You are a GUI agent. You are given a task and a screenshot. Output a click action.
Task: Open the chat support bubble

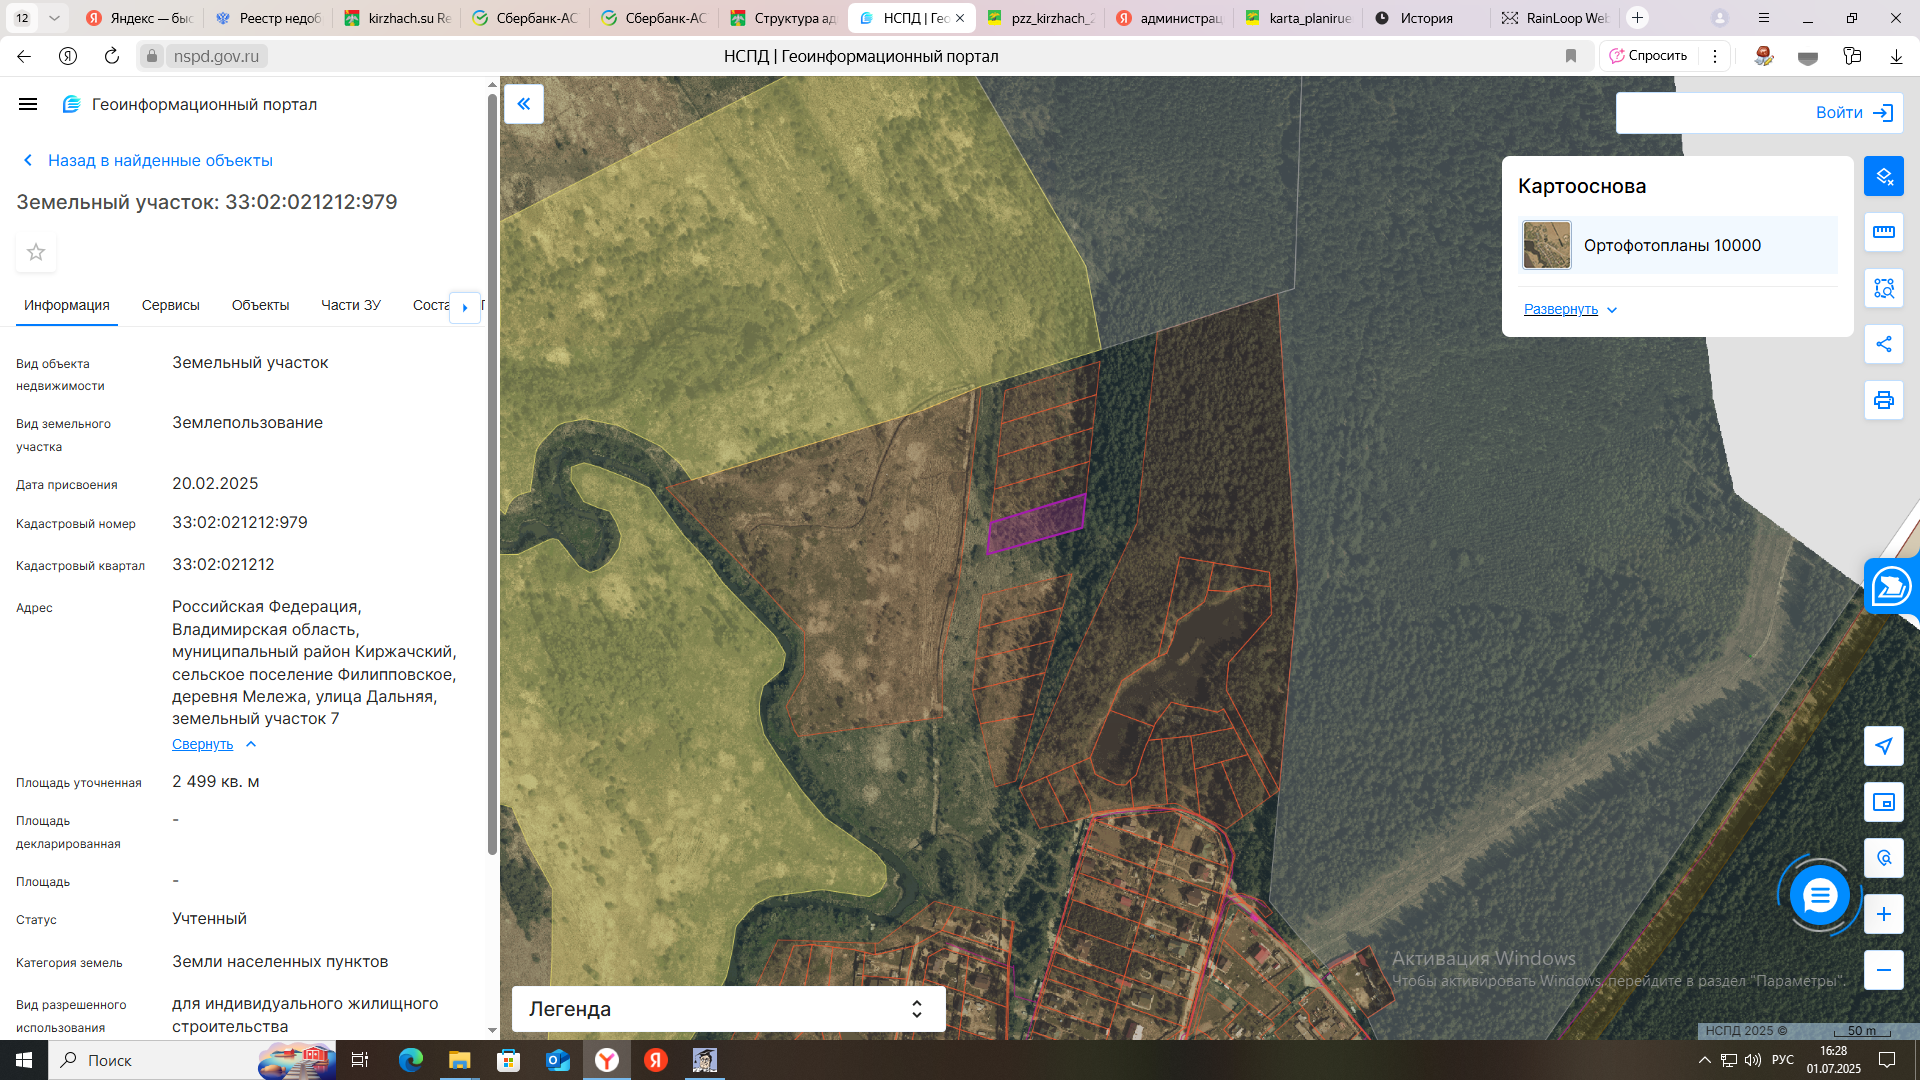pyautogui.click(x=1819, y=895)
